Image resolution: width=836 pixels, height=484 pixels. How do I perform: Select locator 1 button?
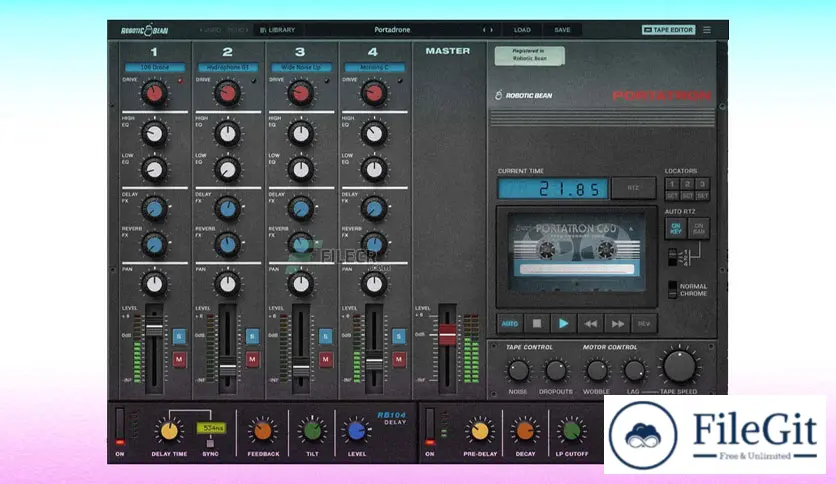[x=672, y=184]
